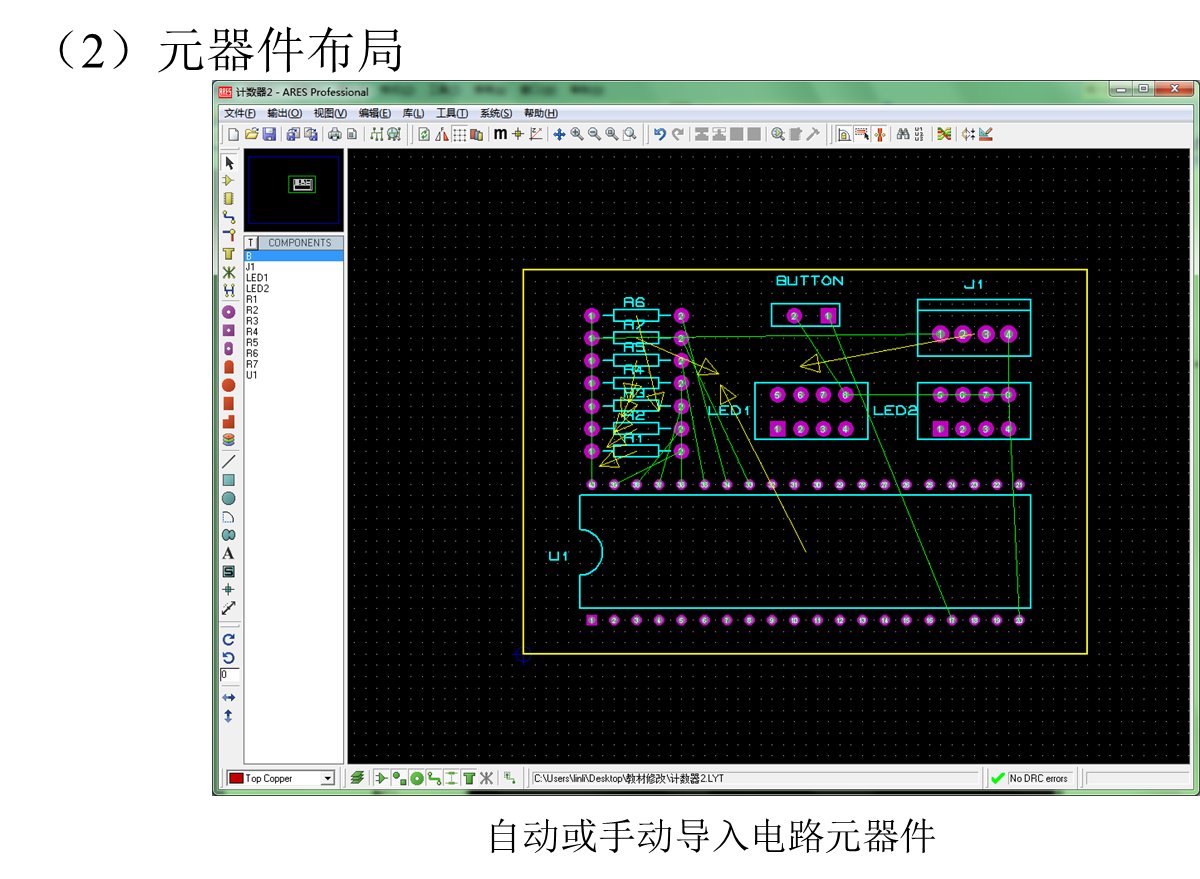Activate the Track routing mode tool

[x=229, y=216]
